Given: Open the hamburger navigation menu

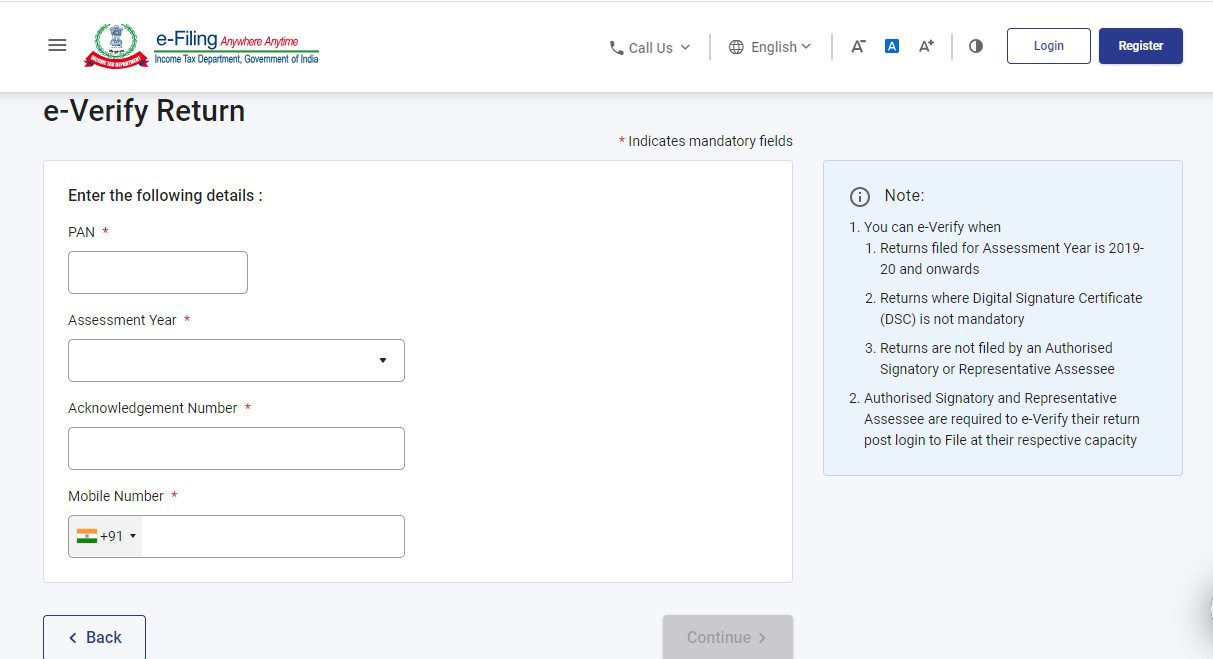Looking at the screenshot, I should click(x=56, y=44).
